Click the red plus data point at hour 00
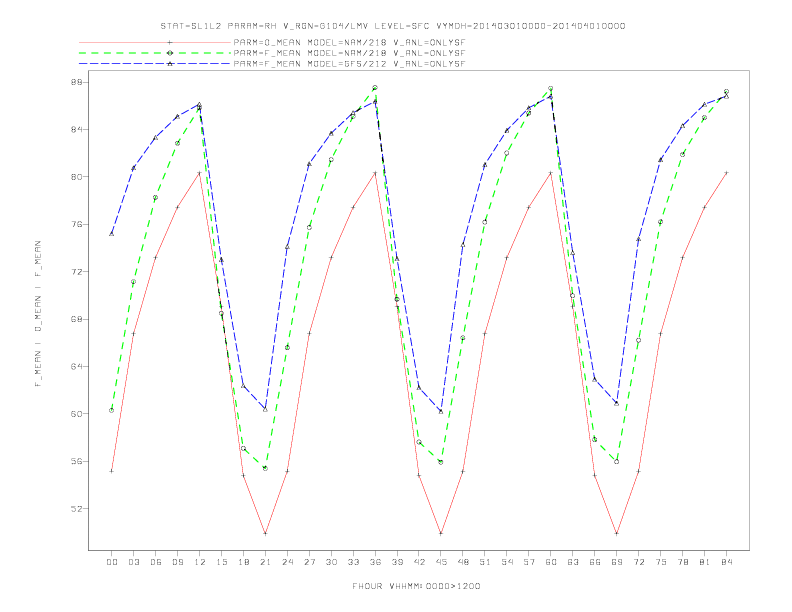Viewport: 792px width, 612px height. pos(112,471)
